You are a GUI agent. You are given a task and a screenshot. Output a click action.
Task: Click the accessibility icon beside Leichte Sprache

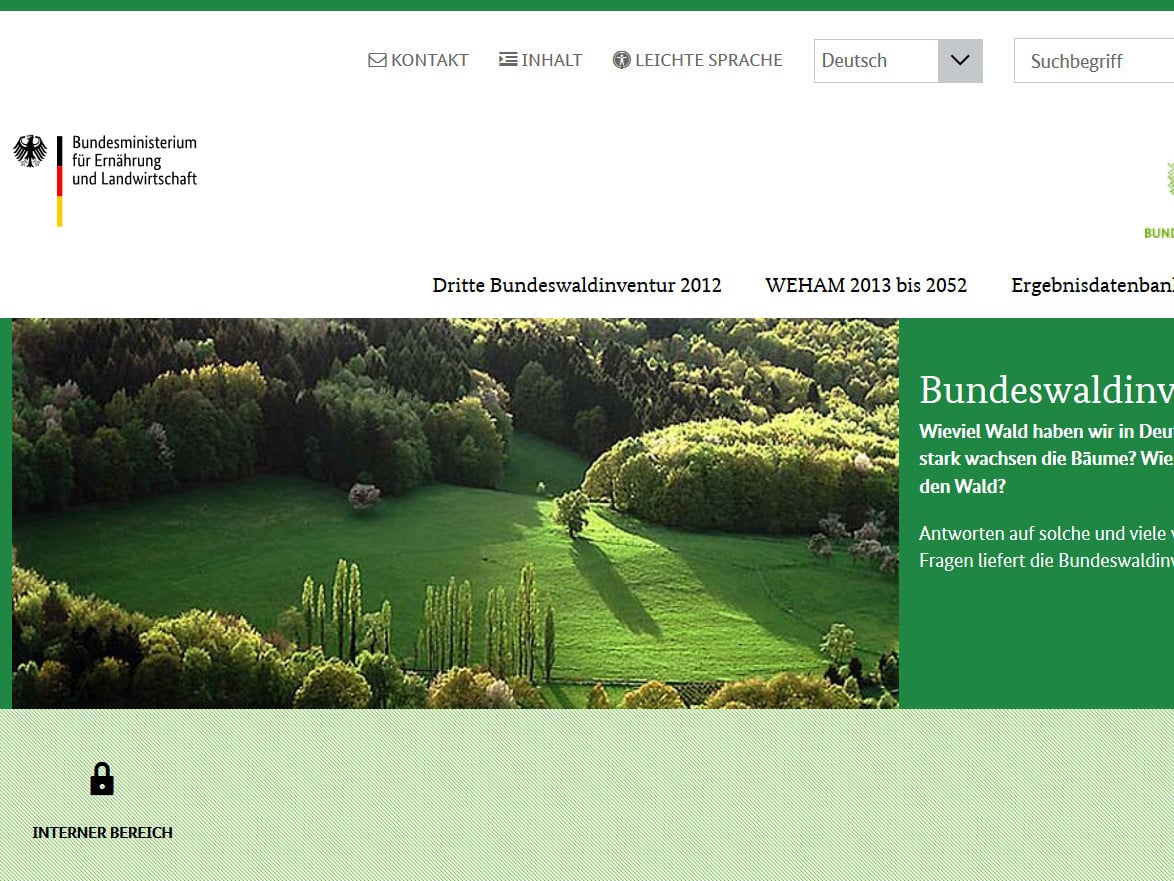coord(621,60)
